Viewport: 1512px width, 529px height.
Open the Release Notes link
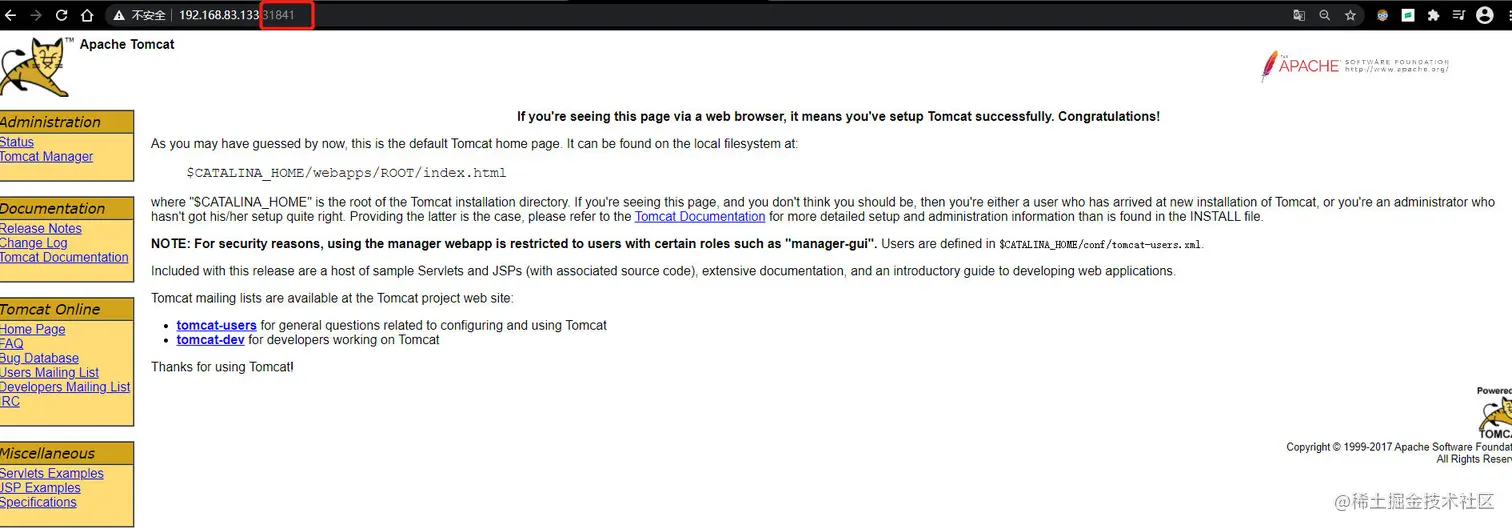click(x=41, y=228)
